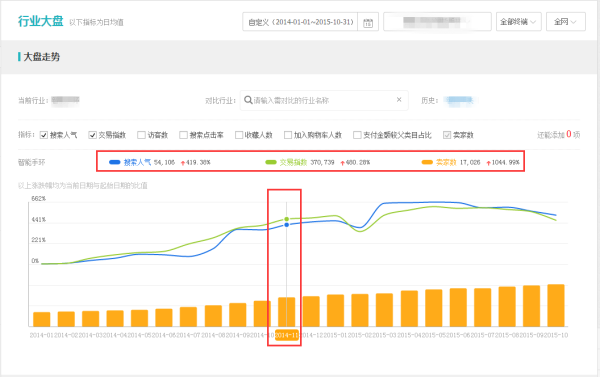Enable the 访客数 indicator checkbox
This screenshot has width=600, height=377.
coord(141,135)
